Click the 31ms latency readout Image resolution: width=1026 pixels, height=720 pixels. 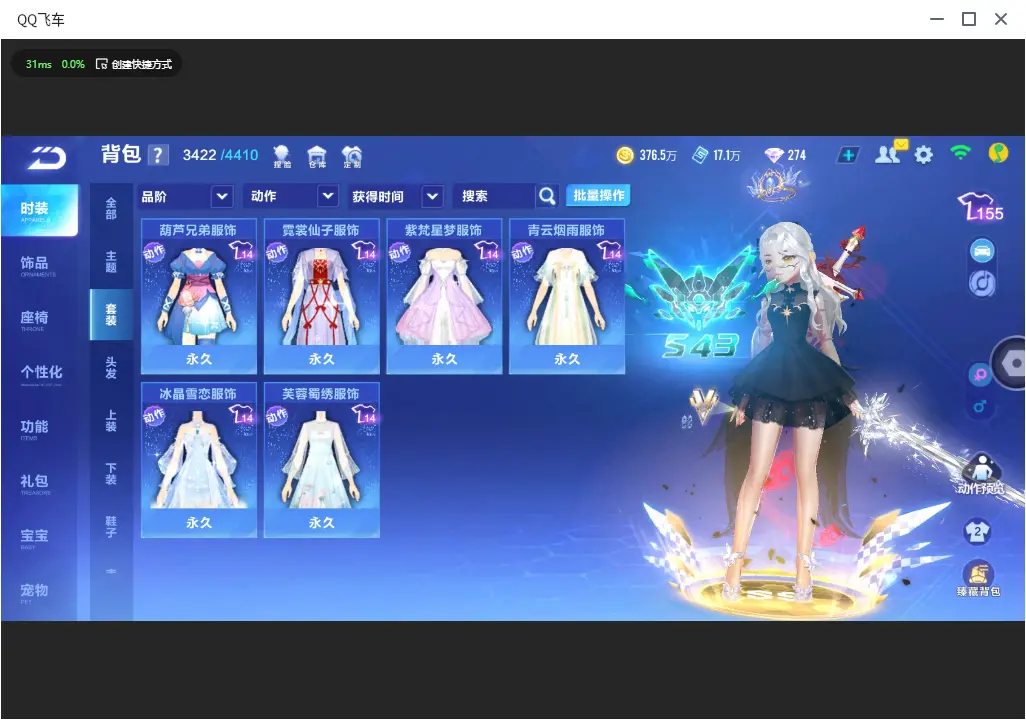[x=39, y=64]
